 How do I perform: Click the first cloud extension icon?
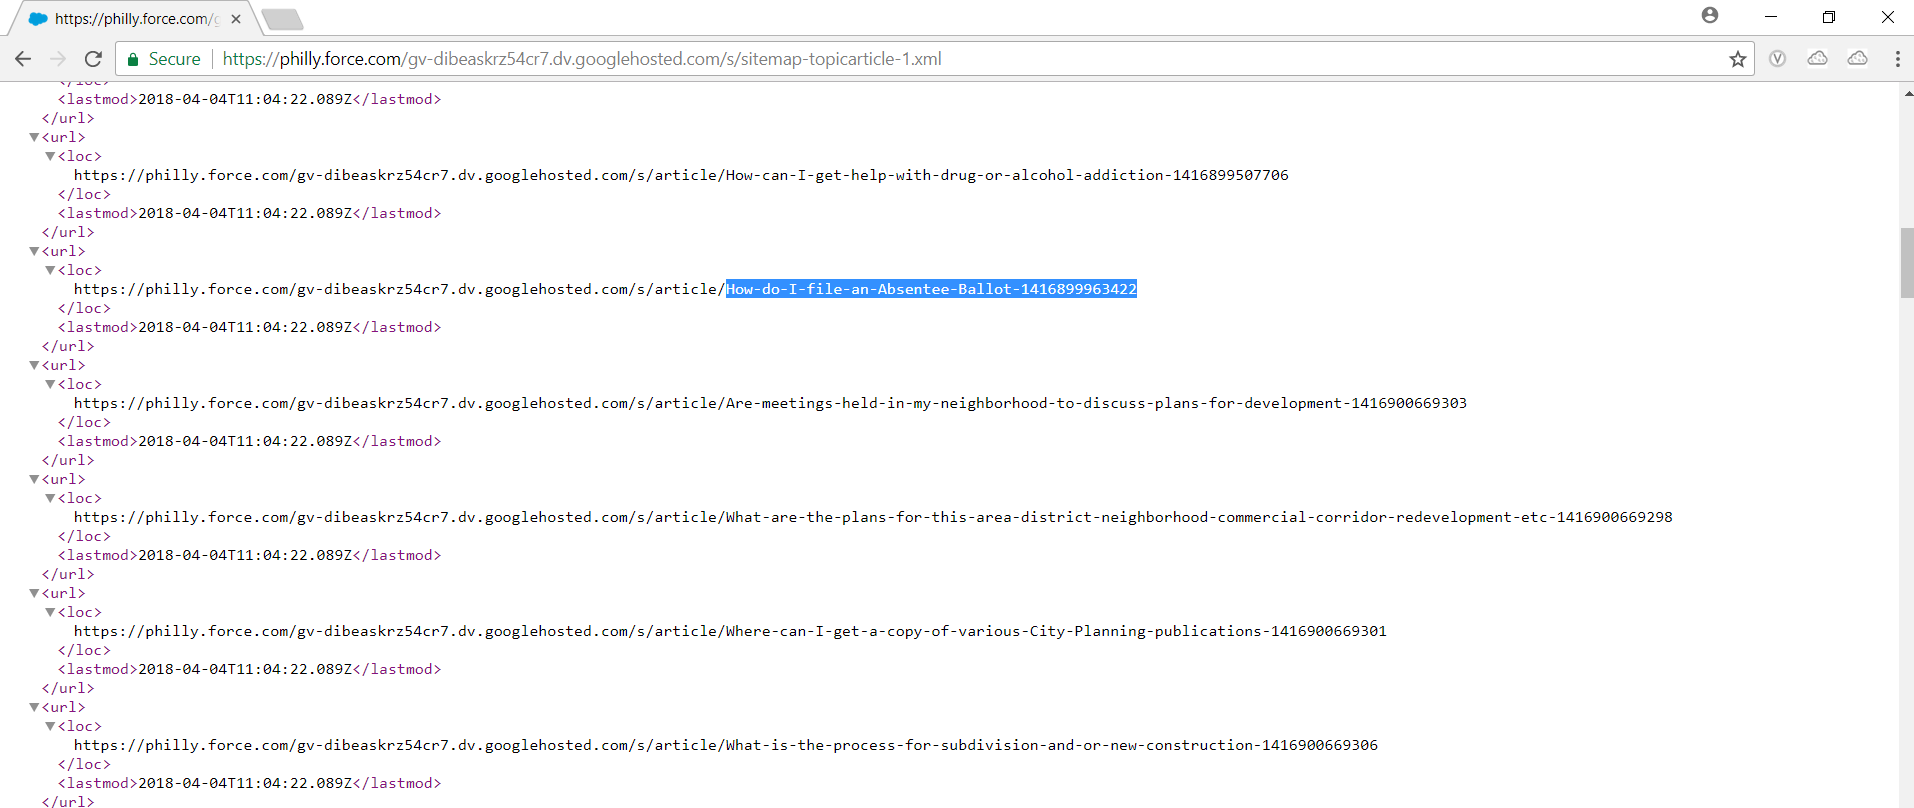pos(1818,59)
